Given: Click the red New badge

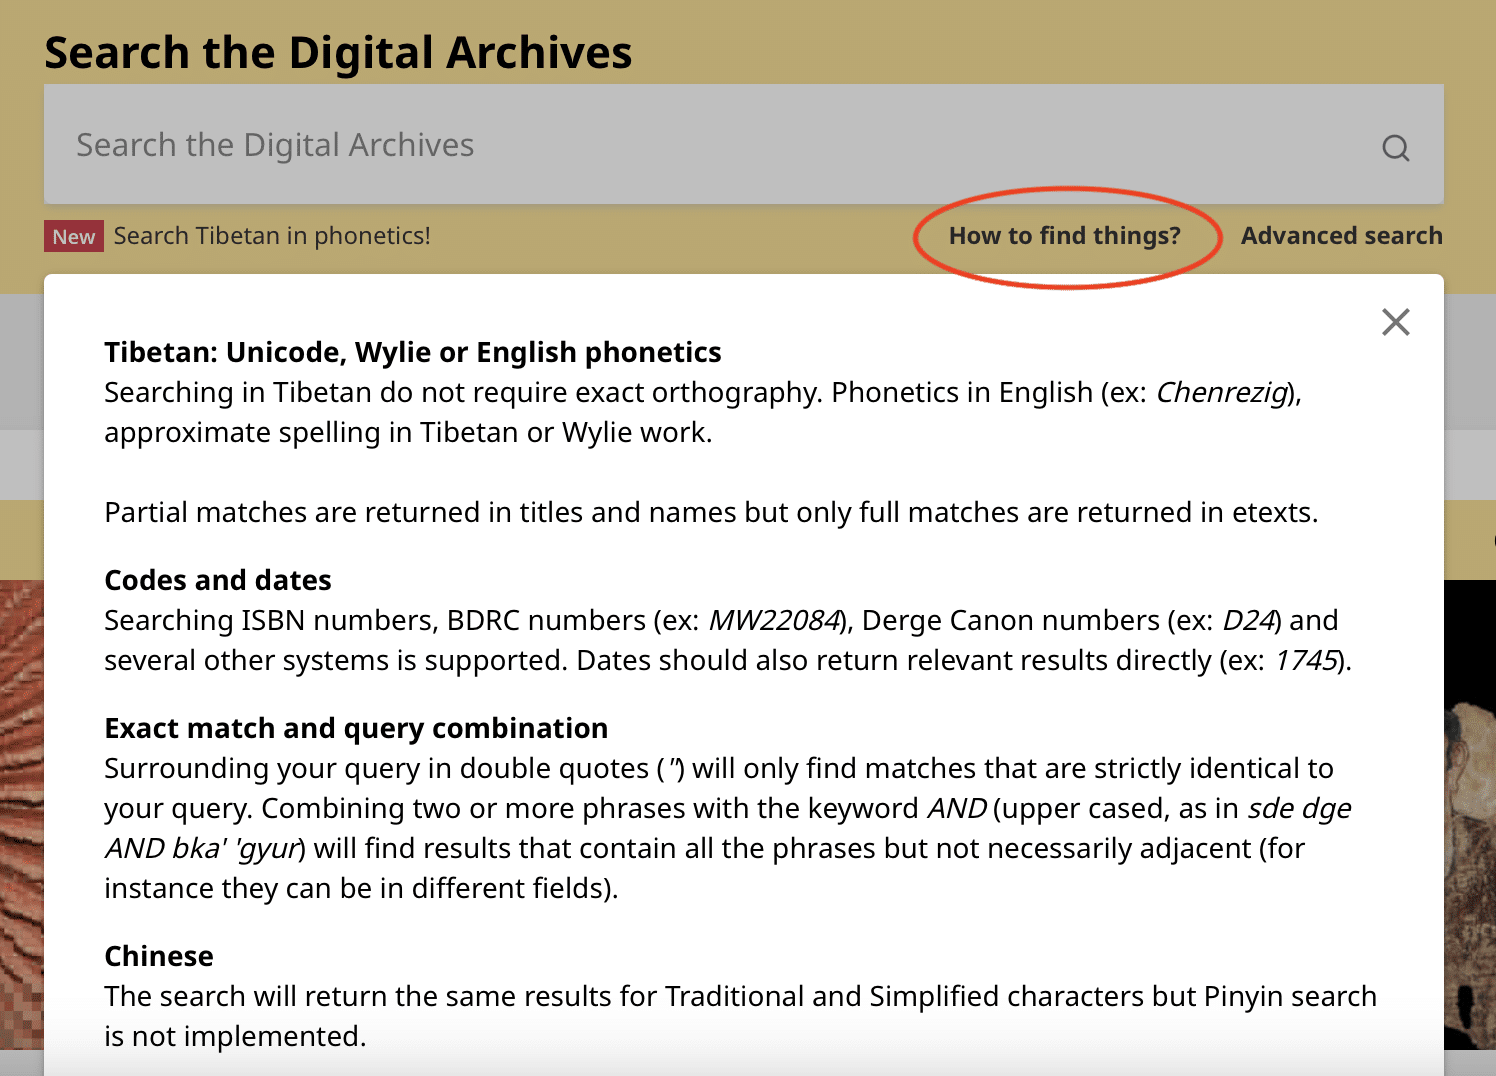Looking at the screenshot, I should click(x=74, y=236).
